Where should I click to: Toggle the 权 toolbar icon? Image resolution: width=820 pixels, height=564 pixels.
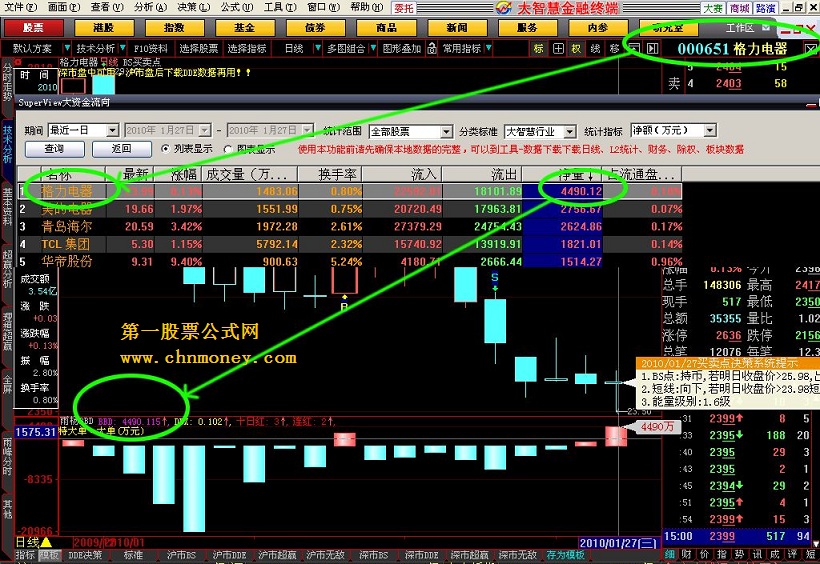(x=576, y=49)
